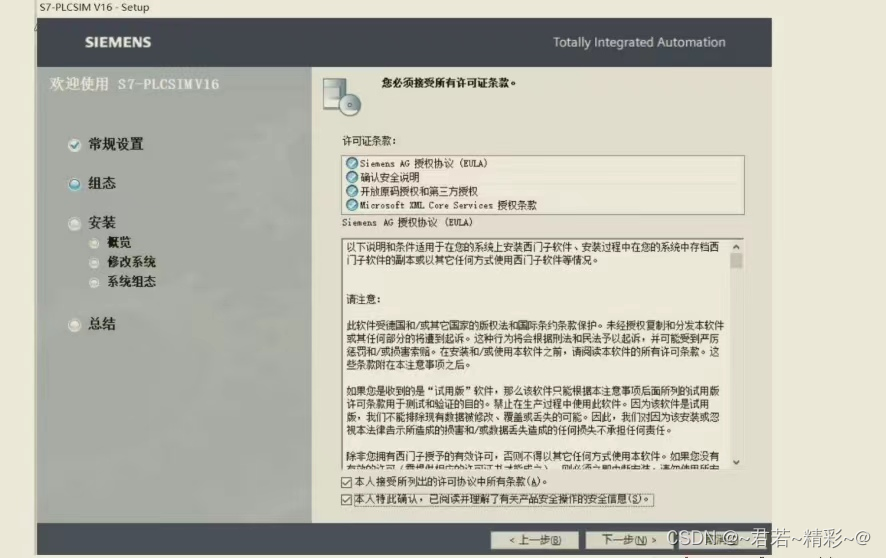The image size is (886, 558).
Task: Click the 修改系统 sub-step label
Action: 131,262
